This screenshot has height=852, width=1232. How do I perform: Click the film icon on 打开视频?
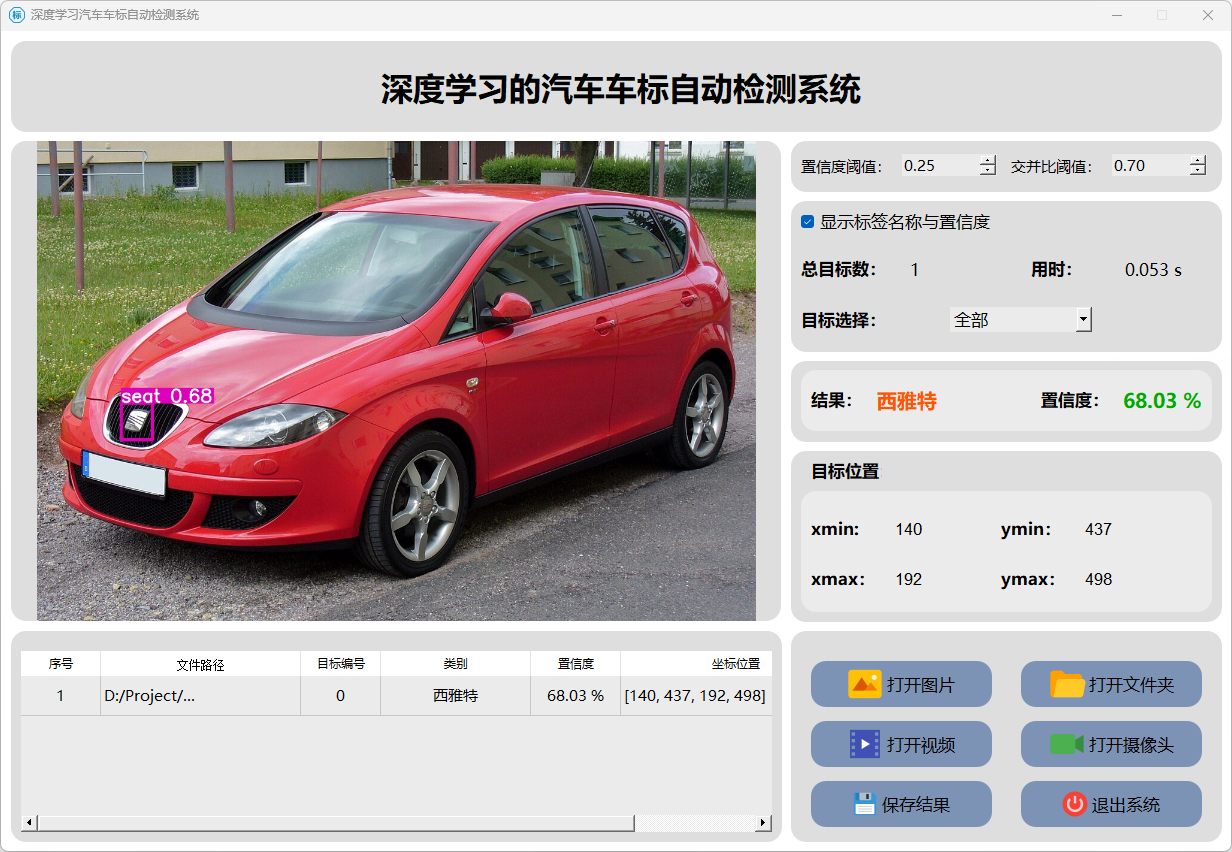pyautogui.click(x=864, y=744)
